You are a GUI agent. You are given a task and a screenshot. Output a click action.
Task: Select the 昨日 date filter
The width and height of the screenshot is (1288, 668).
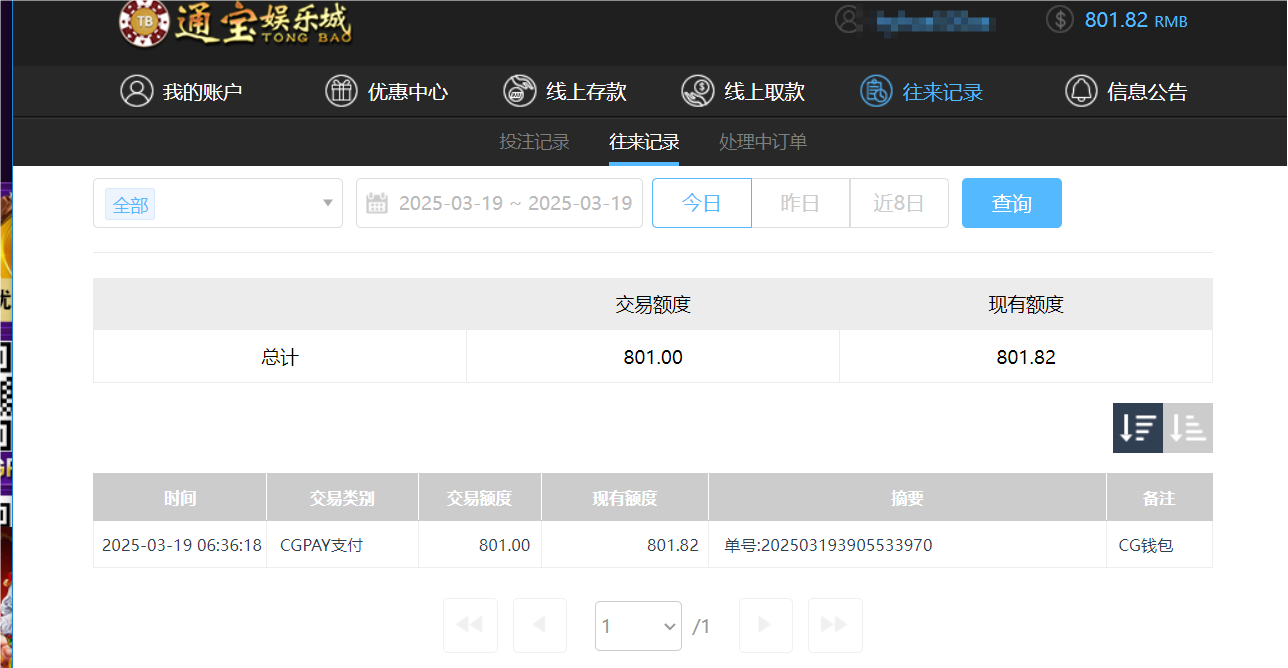click(800, 202)
